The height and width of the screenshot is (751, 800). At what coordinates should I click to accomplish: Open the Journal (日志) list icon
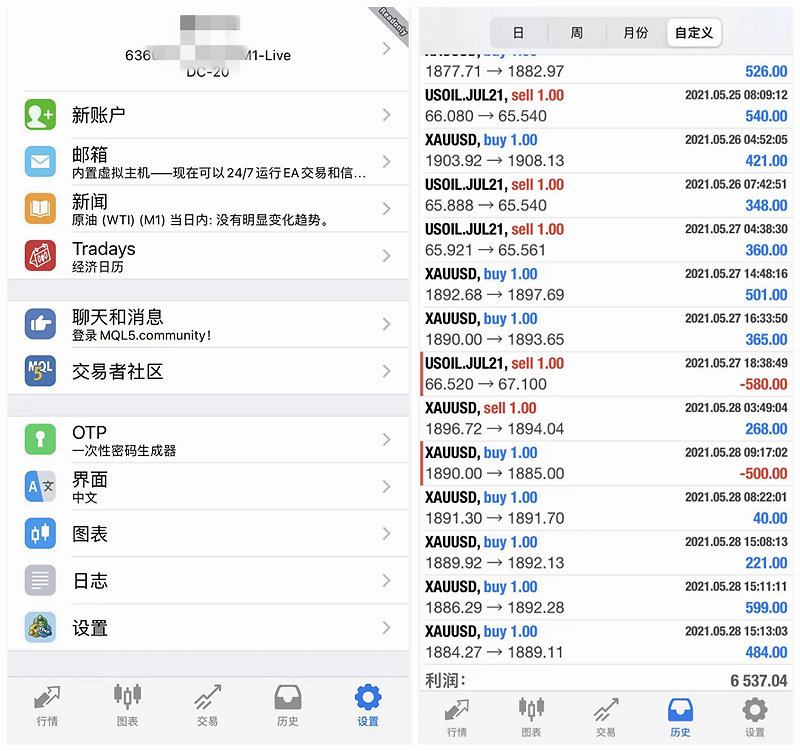pyautogui.click(x=40, y=581)
